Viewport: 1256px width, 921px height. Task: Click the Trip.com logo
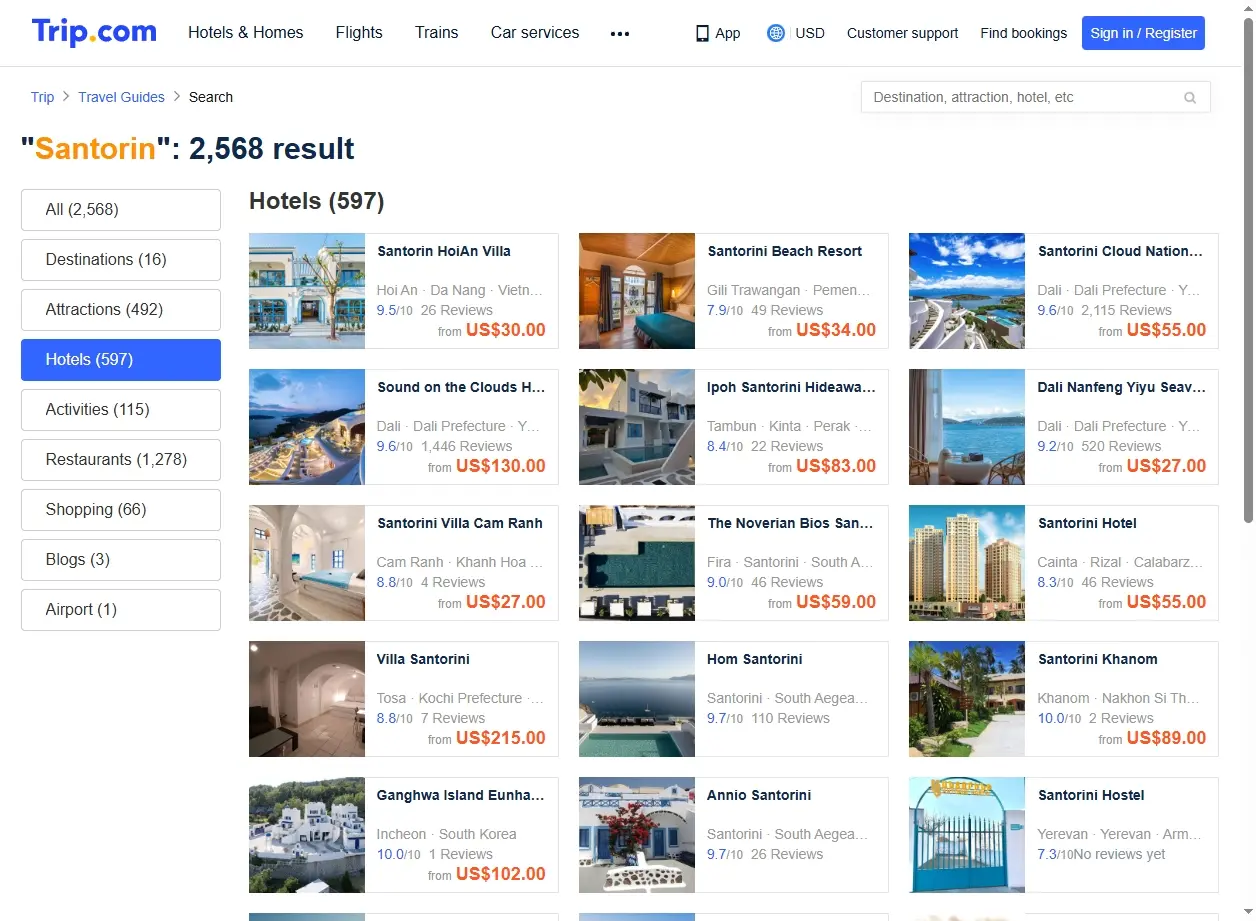pos(94,32)
